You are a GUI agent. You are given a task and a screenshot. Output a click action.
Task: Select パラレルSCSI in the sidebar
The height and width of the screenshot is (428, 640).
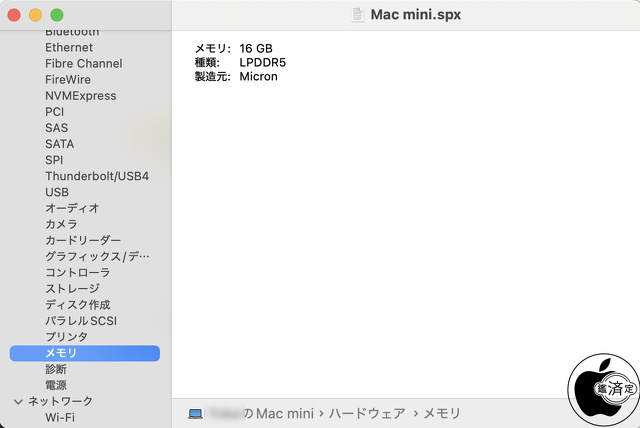pyautogui.click(x=81, y=321)
